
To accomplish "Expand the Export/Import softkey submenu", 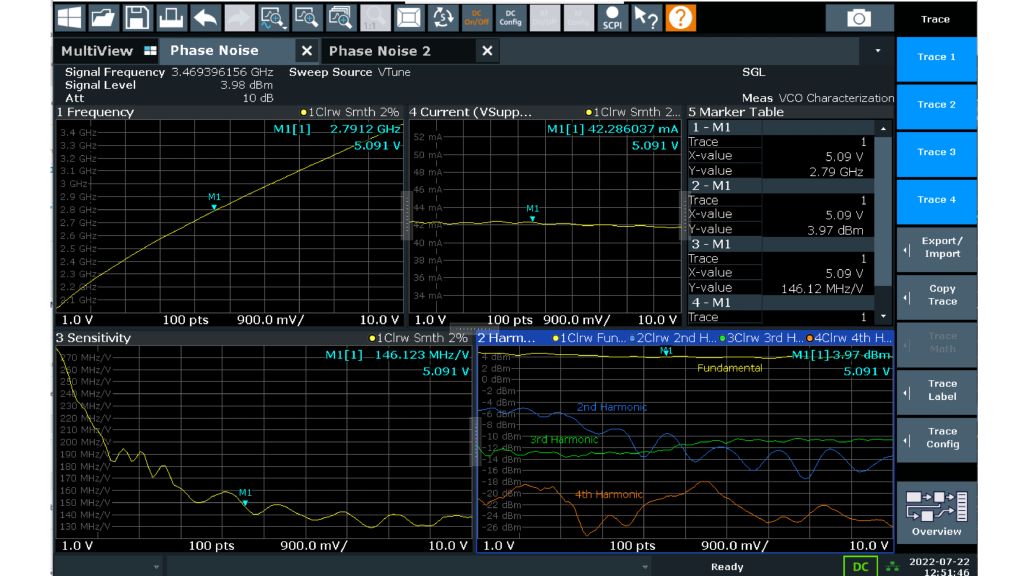I will point(936,248).
